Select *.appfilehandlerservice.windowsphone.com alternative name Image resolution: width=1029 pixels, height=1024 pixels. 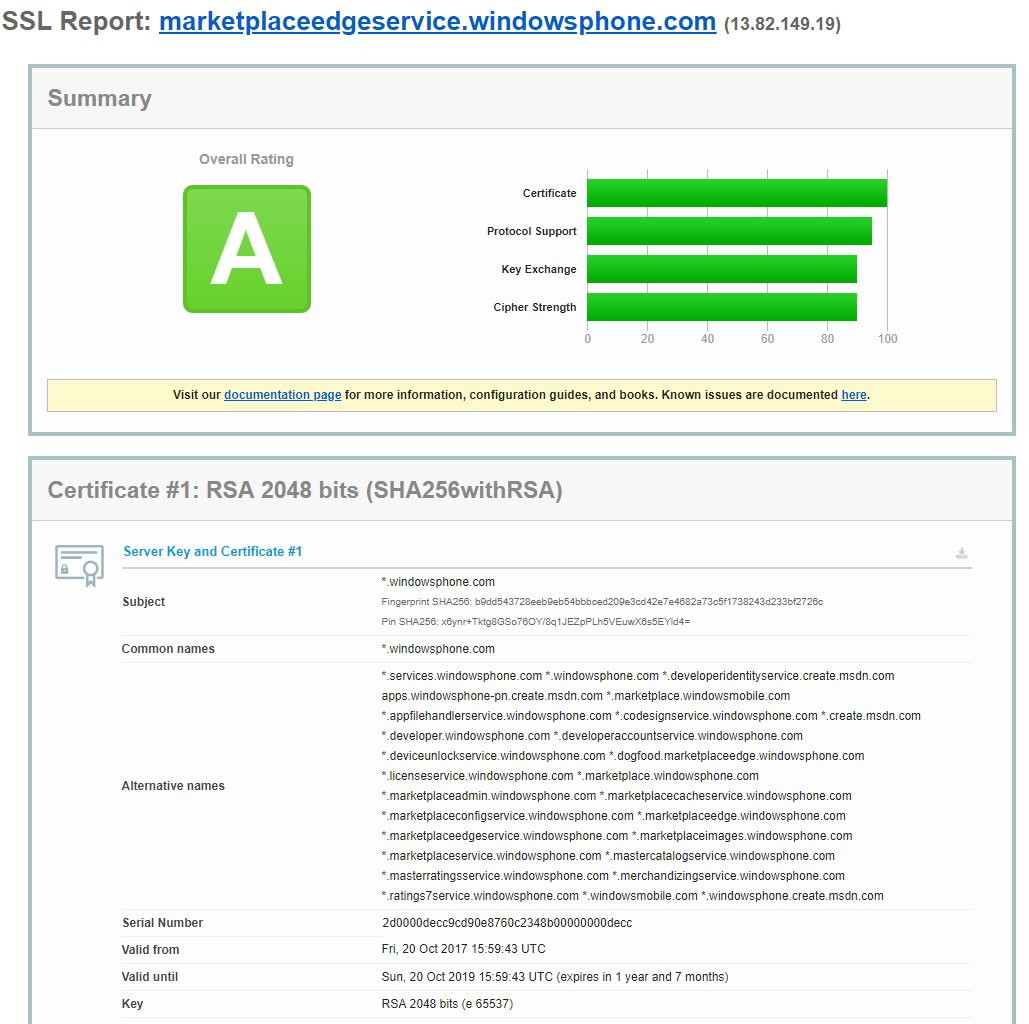[496, 716]
